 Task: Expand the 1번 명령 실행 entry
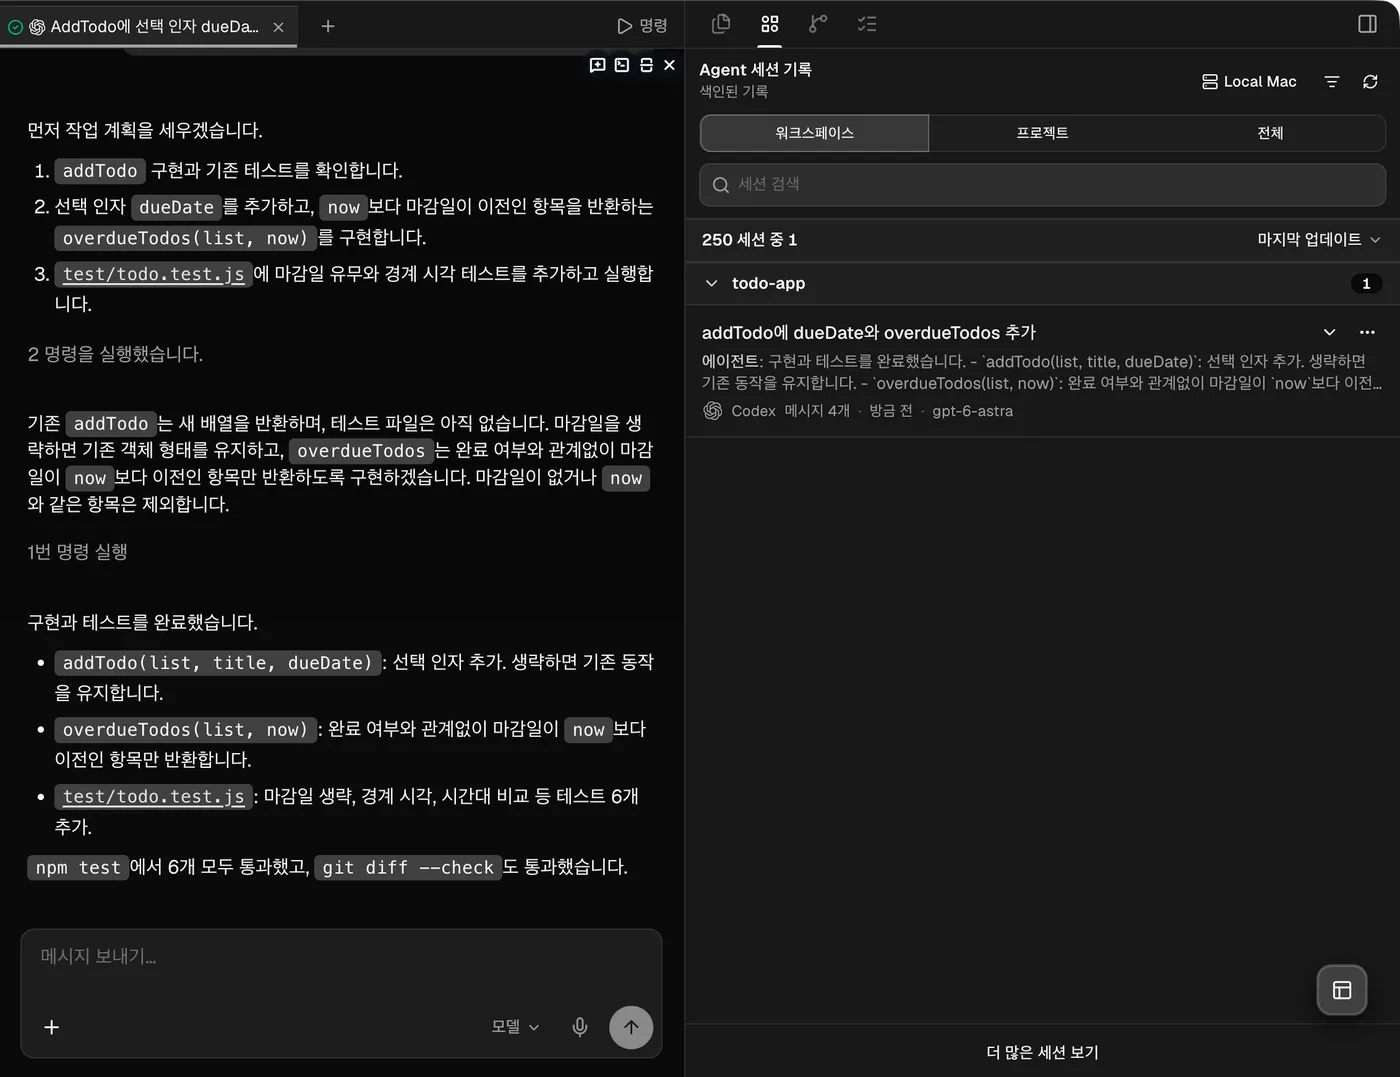(x=77, y=552)
